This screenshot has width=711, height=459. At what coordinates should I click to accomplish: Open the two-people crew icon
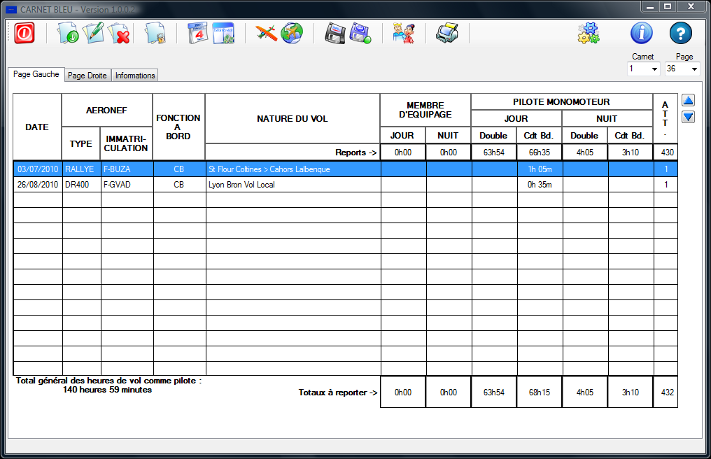[x=404, y=33]
